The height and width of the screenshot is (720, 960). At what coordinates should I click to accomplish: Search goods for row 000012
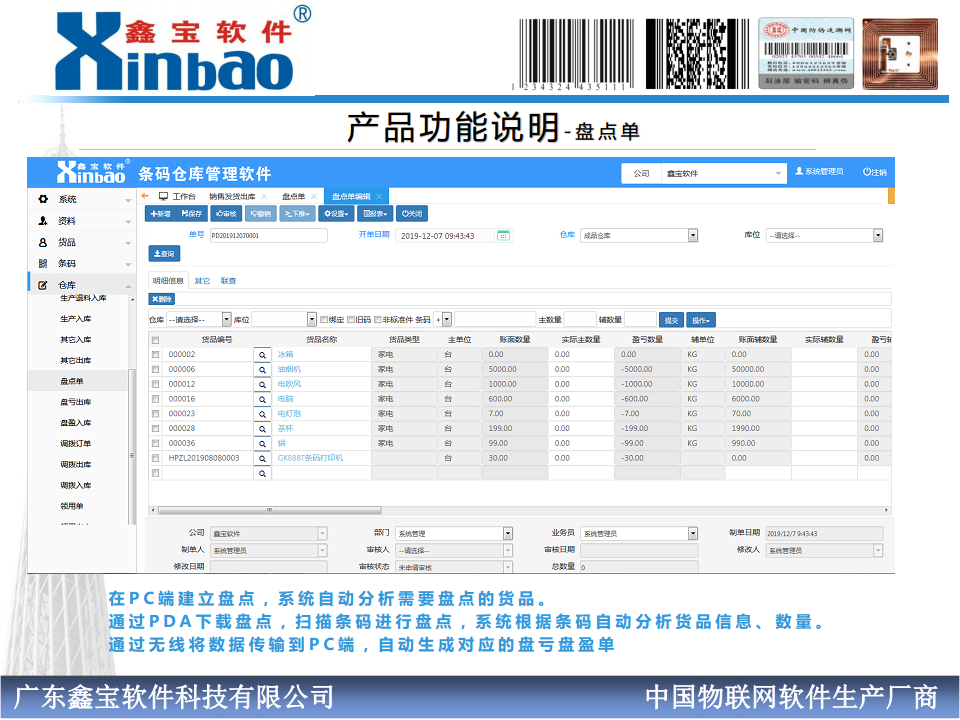point(262,384)
